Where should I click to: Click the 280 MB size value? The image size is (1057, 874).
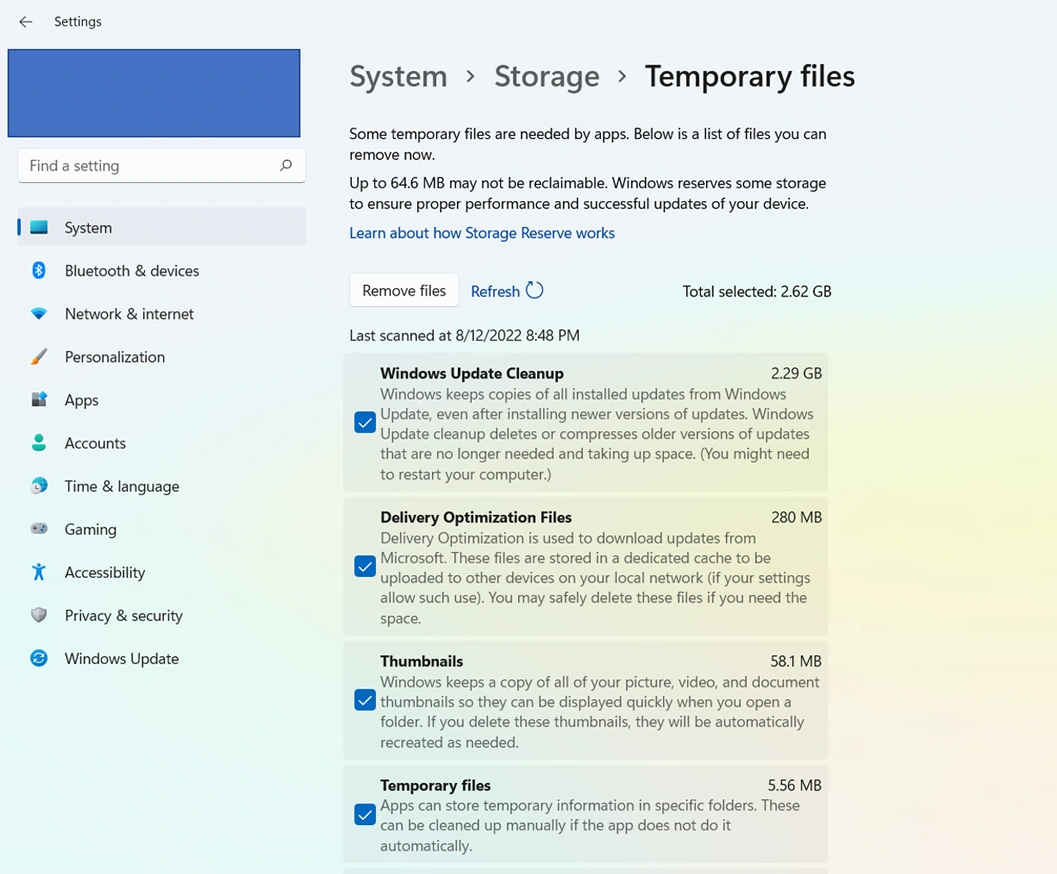click(796, 517)
